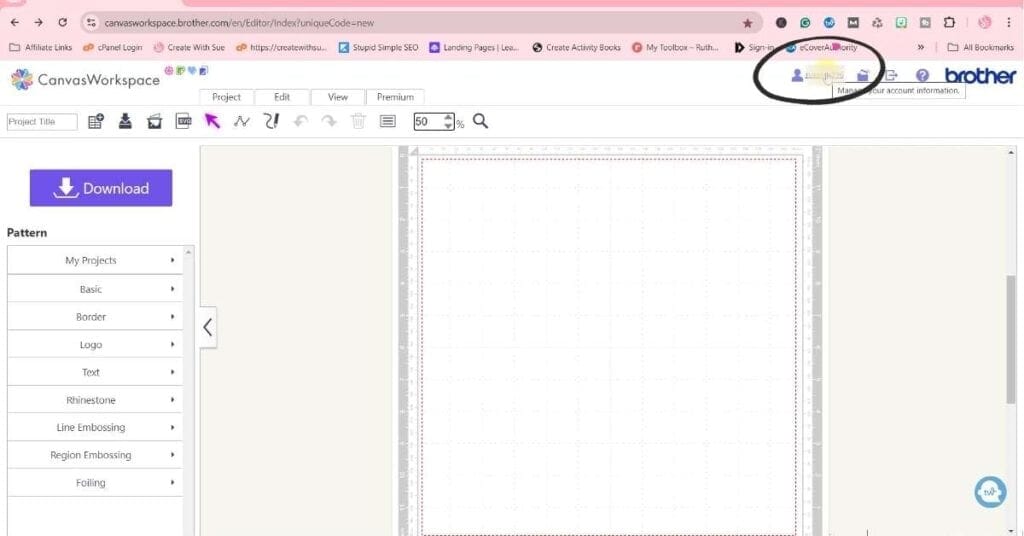
Task: Click the browser address bar URL
Action: [x=239, y=23]
